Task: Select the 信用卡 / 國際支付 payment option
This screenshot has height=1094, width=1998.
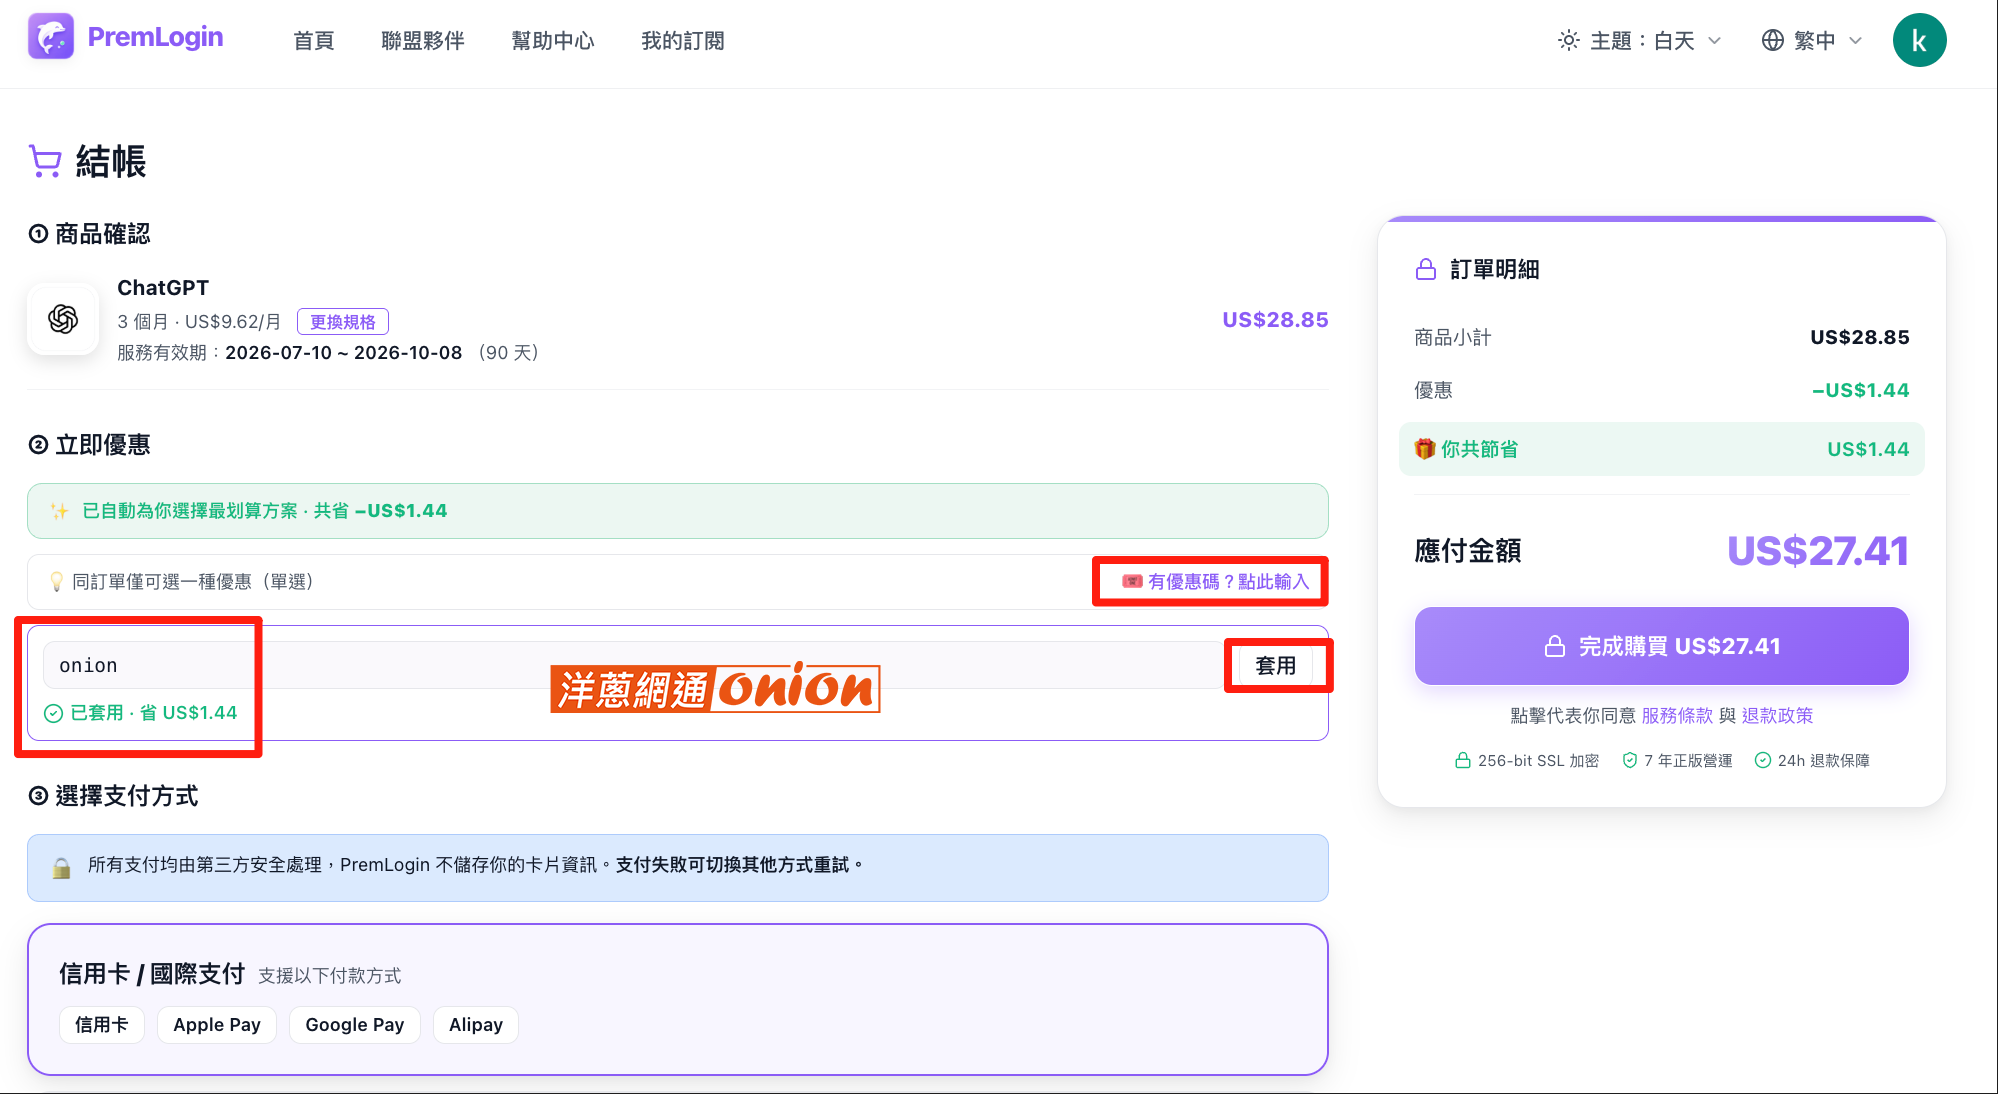Action: tap(678, 999)
